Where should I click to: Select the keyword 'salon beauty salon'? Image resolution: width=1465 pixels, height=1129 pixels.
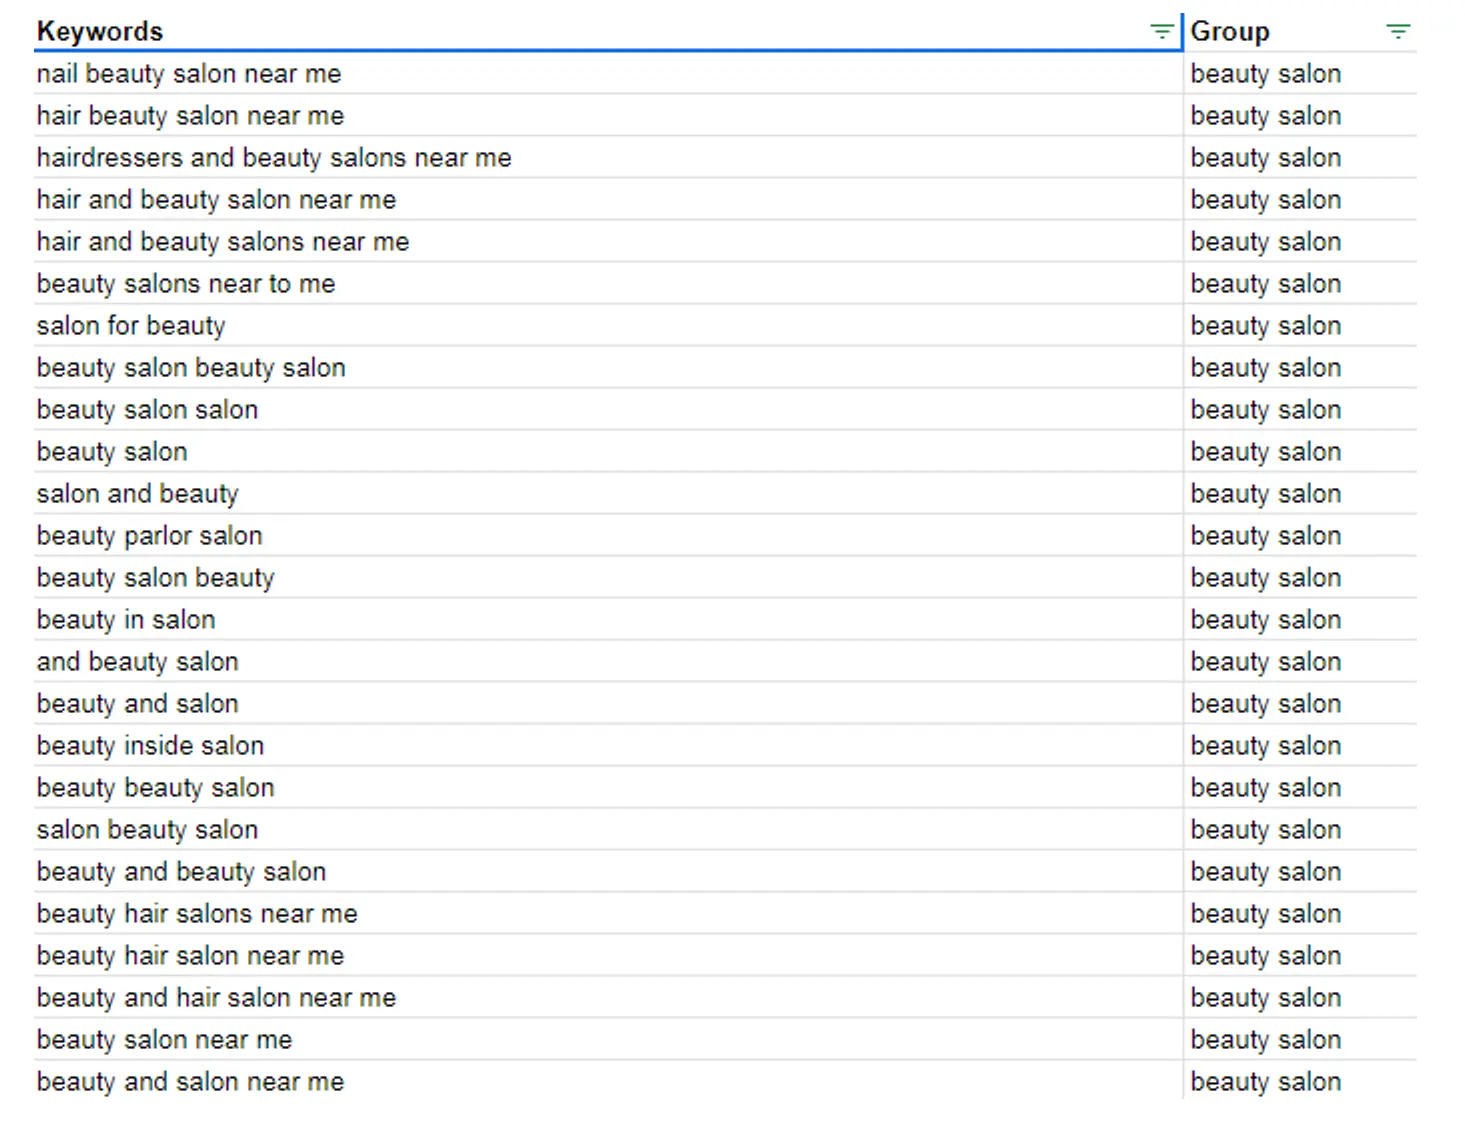tap(147, 829)
